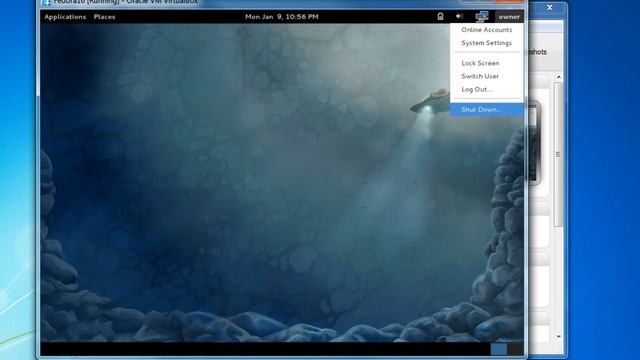Open the Places menu
Viewport: 640px width, 360px height.
104,17
